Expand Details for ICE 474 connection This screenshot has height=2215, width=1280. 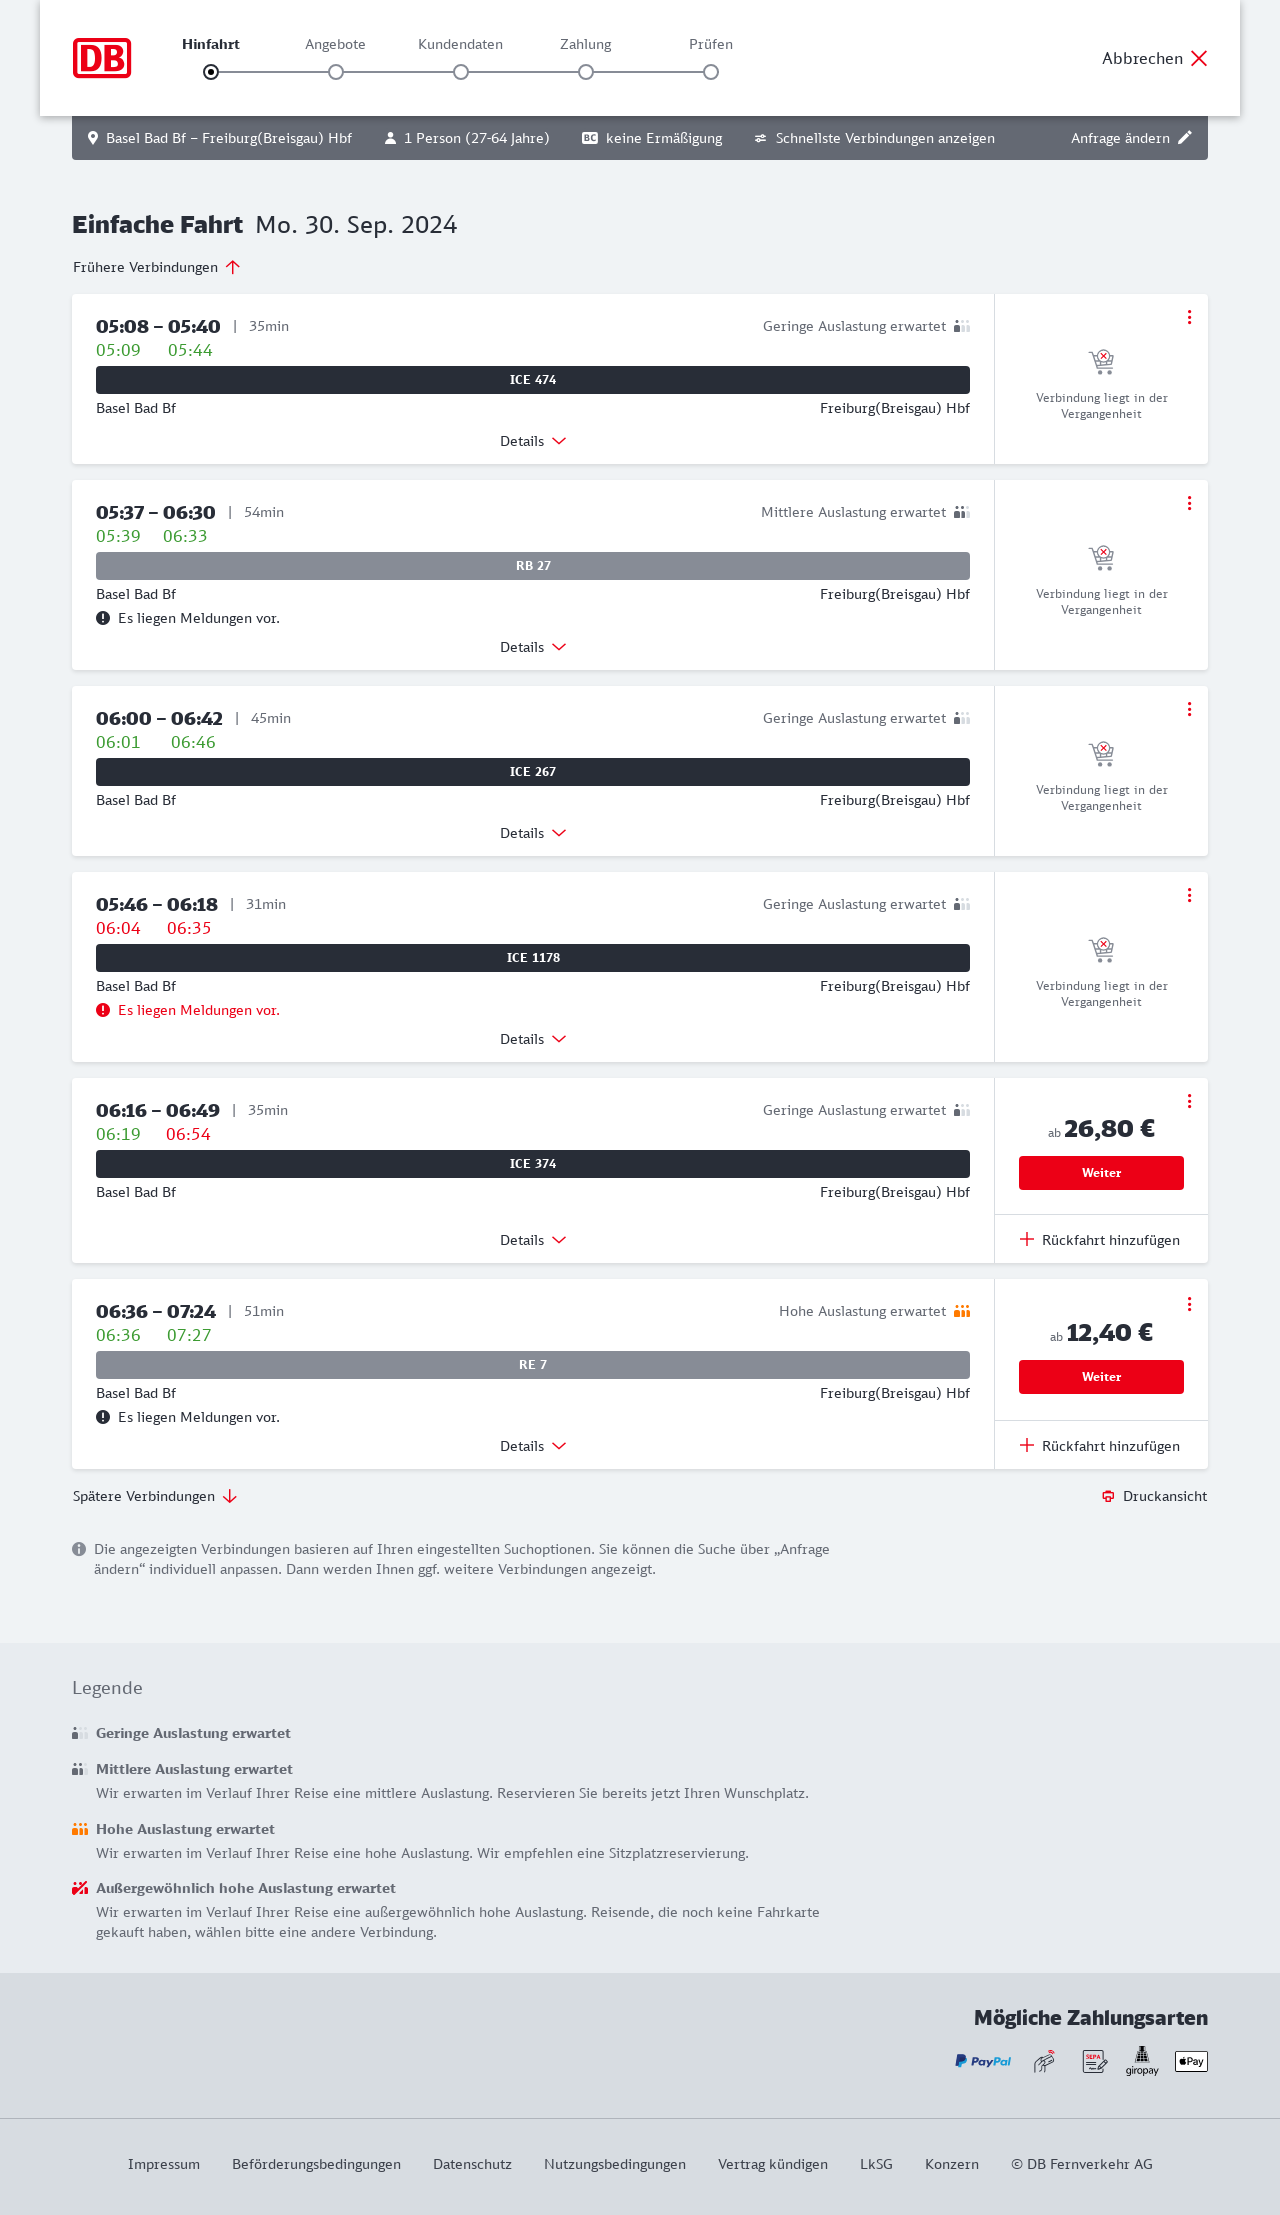(x=533, y=441)
